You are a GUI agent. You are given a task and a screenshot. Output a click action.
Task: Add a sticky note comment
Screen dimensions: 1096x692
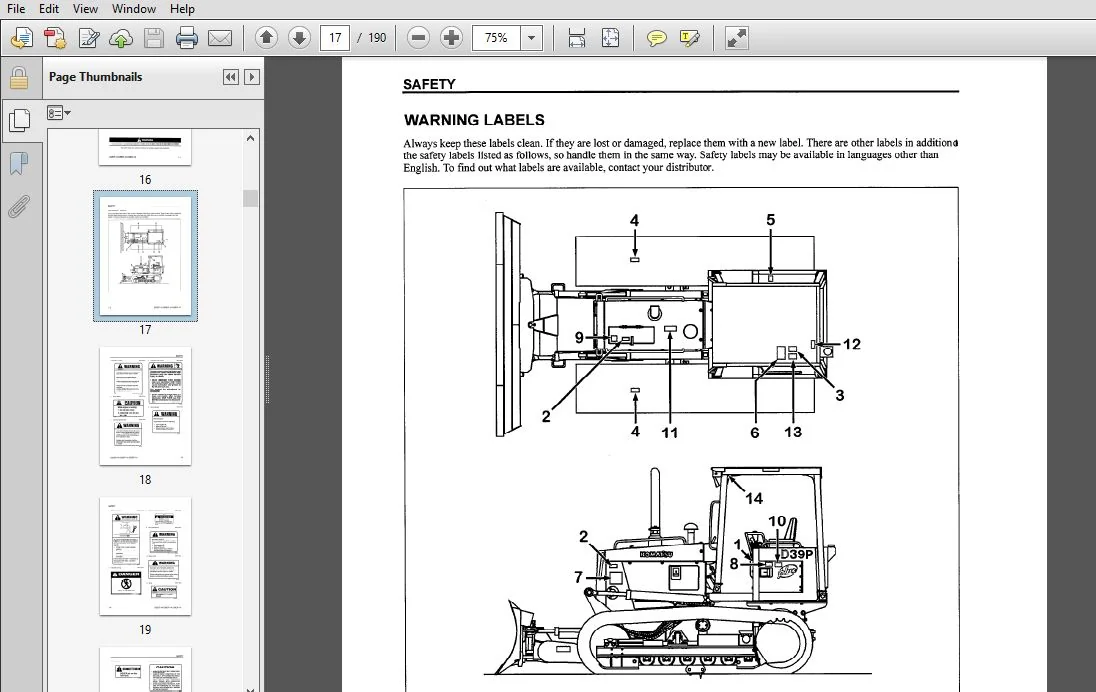[656, 38]
